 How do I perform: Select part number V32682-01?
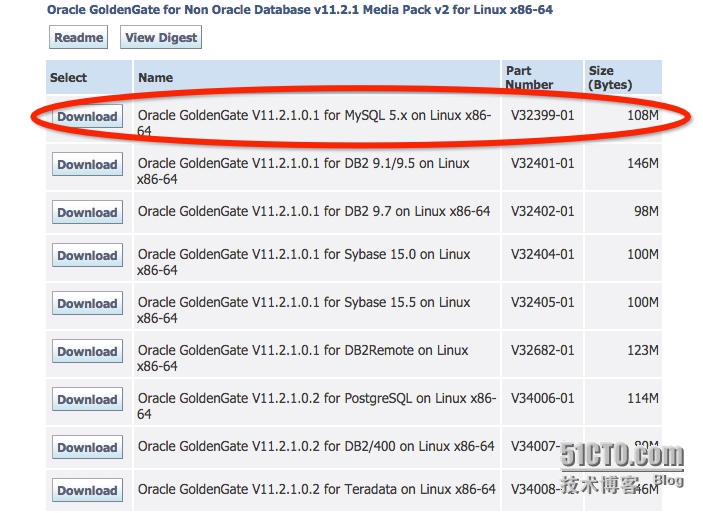pos(542,350)
